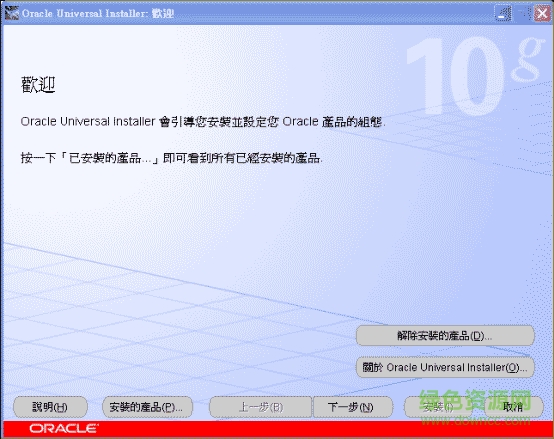Minimize the installer window
The height and width of the screenshot is (439, 554).
(x=503, y=14)
